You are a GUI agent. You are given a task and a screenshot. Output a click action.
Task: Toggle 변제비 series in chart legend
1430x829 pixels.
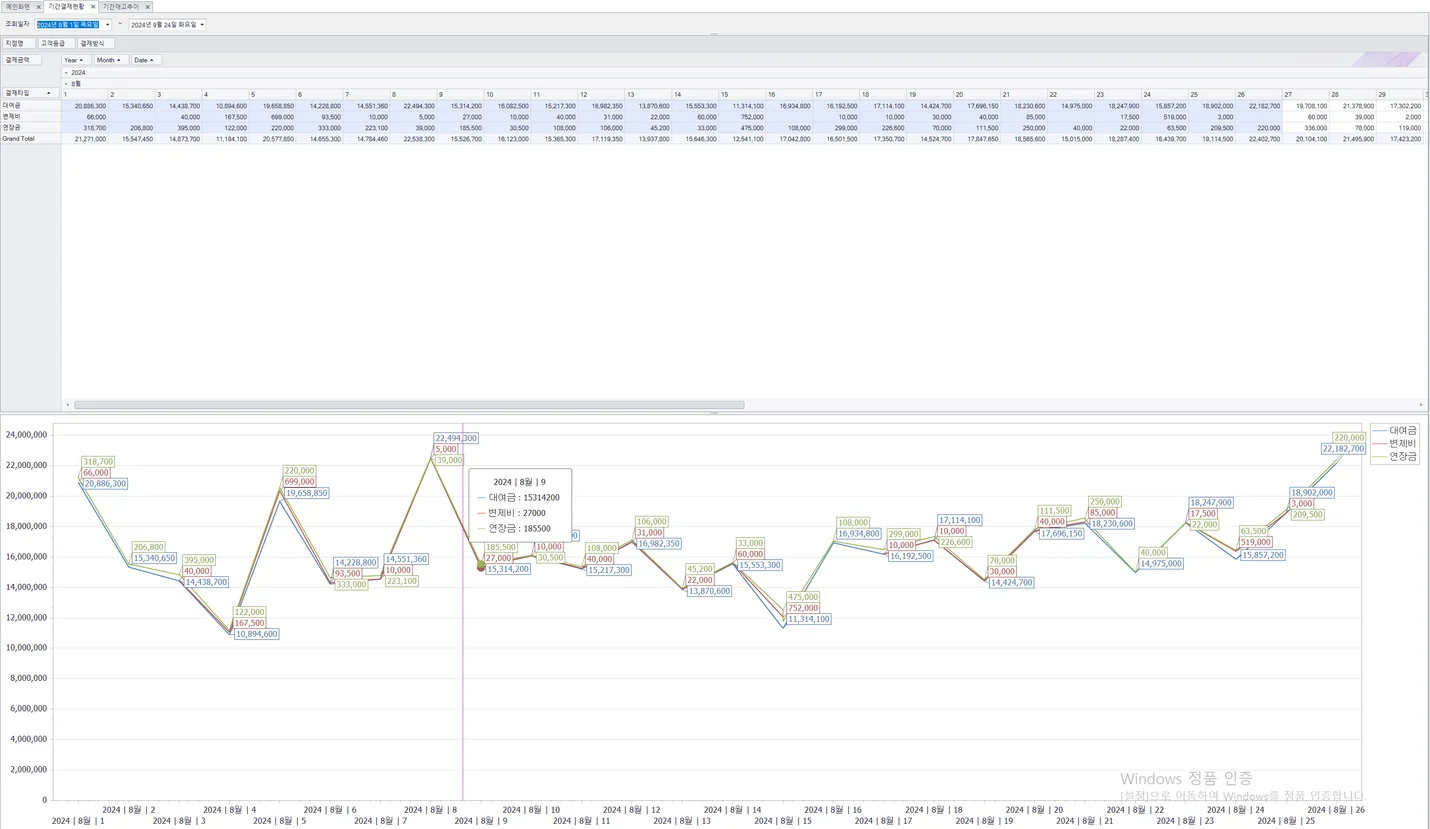click(1395, 443)
